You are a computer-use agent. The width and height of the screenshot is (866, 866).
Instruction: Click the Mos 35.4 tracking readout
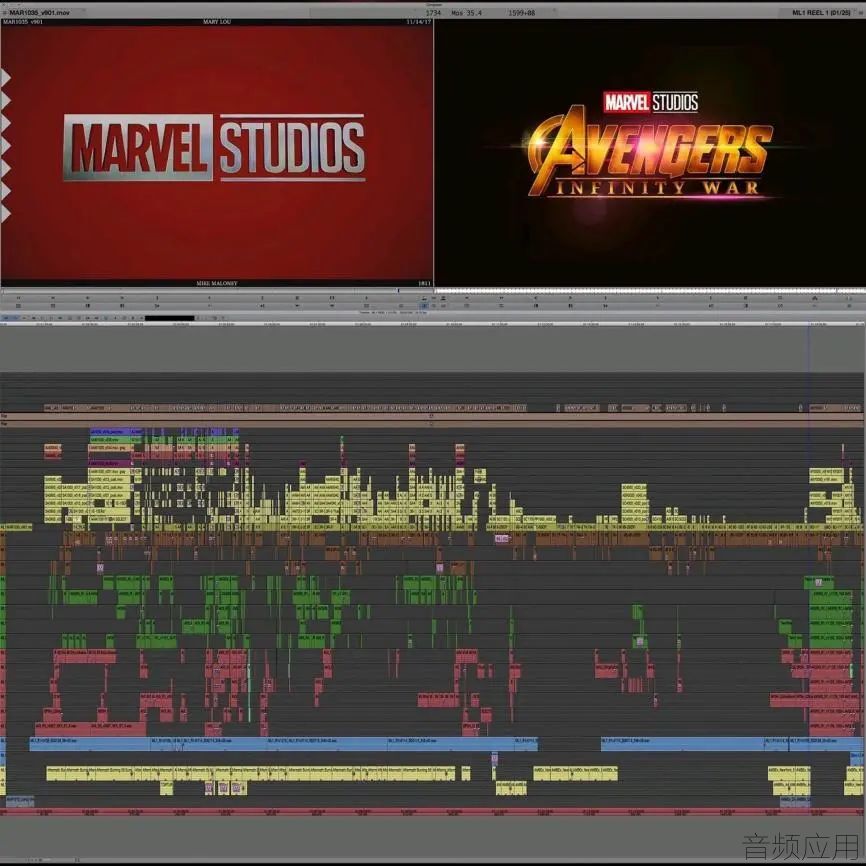point(466,12)
